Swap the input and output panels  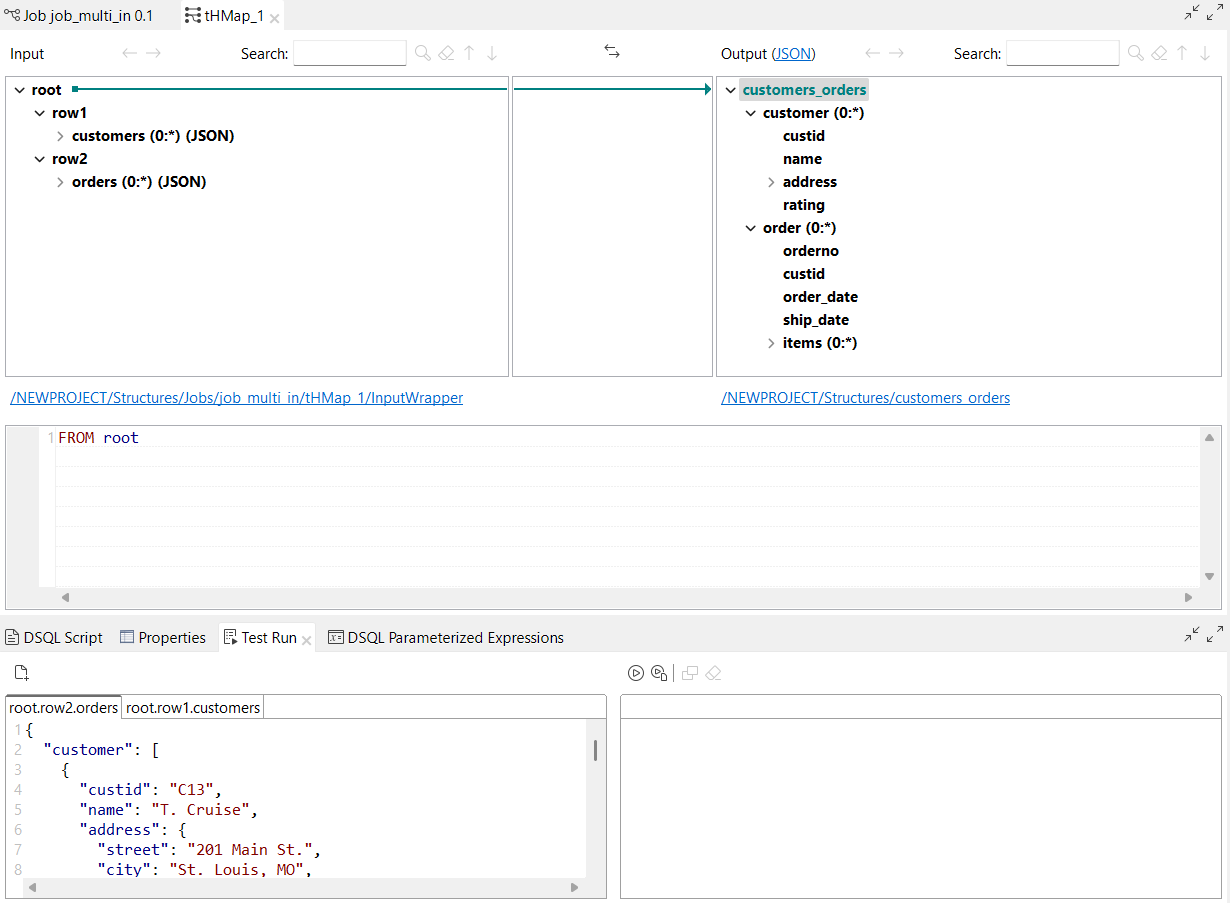point(612,53)
